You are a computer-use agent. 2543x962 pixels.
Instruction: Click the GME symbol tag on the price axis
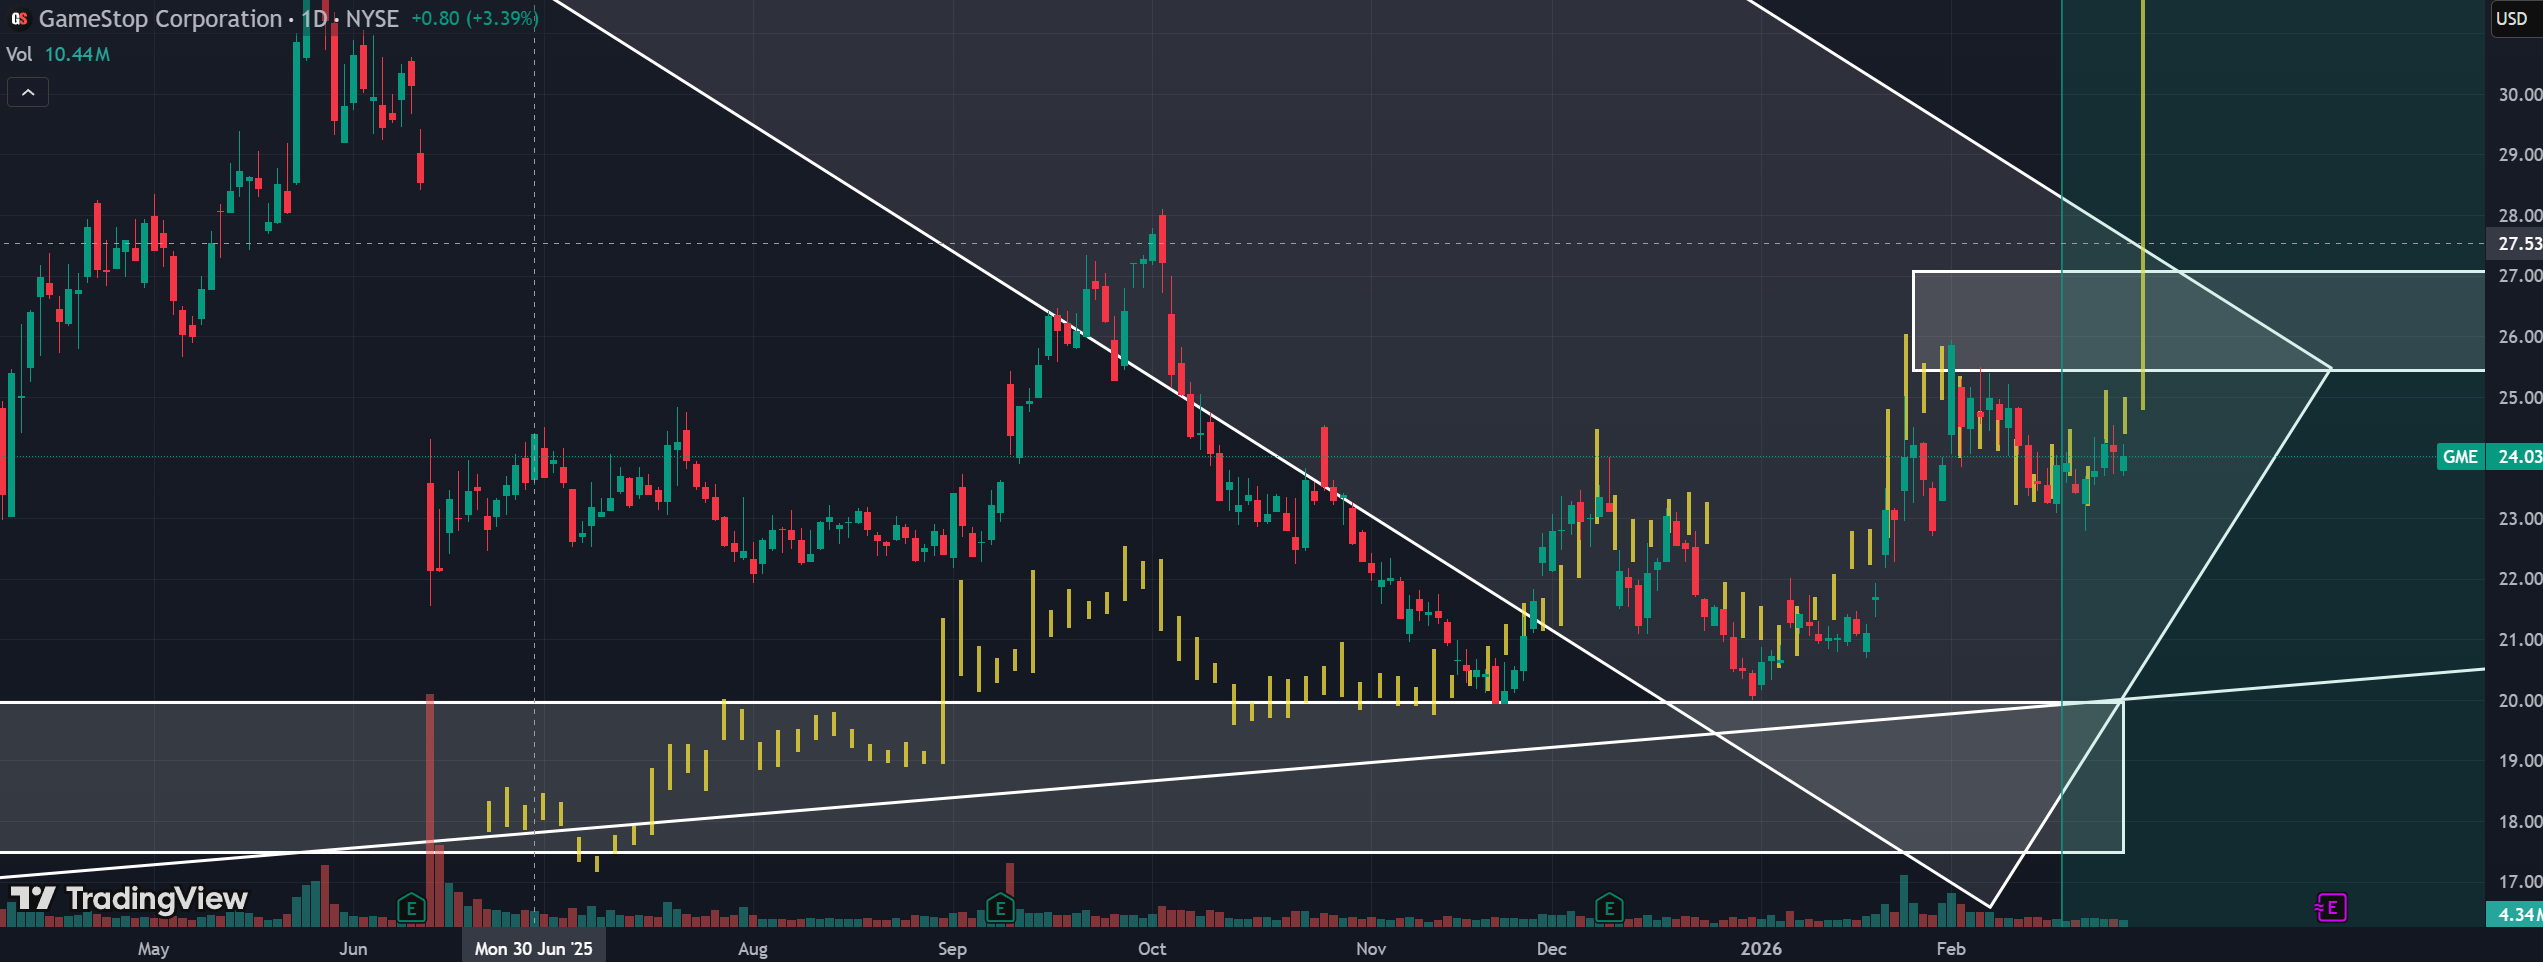click(2461, 457)
